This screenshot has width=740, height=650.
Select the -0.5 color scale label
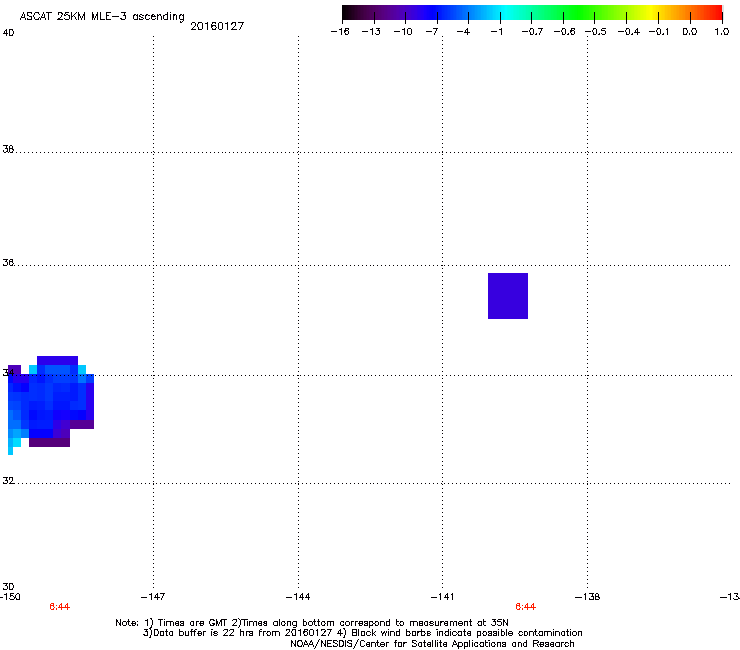[x=596, y=32]
